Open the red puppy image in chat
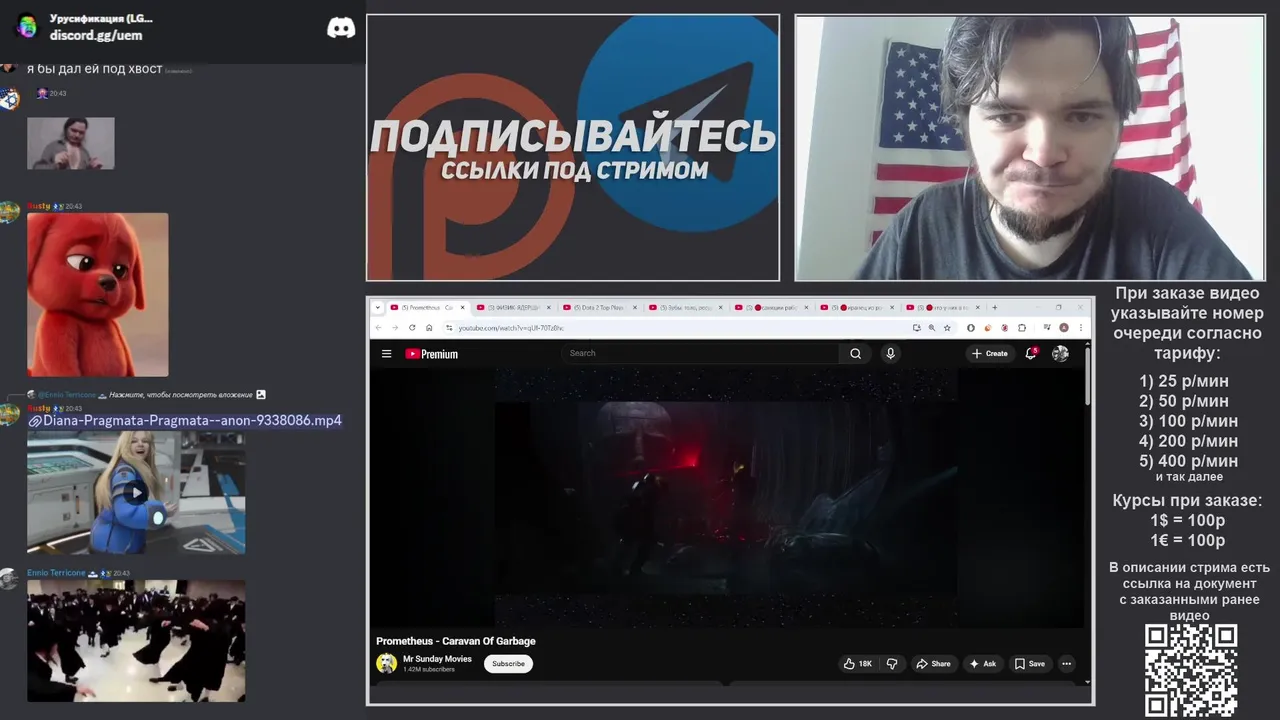1280x720 pixels. coord(98,295)
